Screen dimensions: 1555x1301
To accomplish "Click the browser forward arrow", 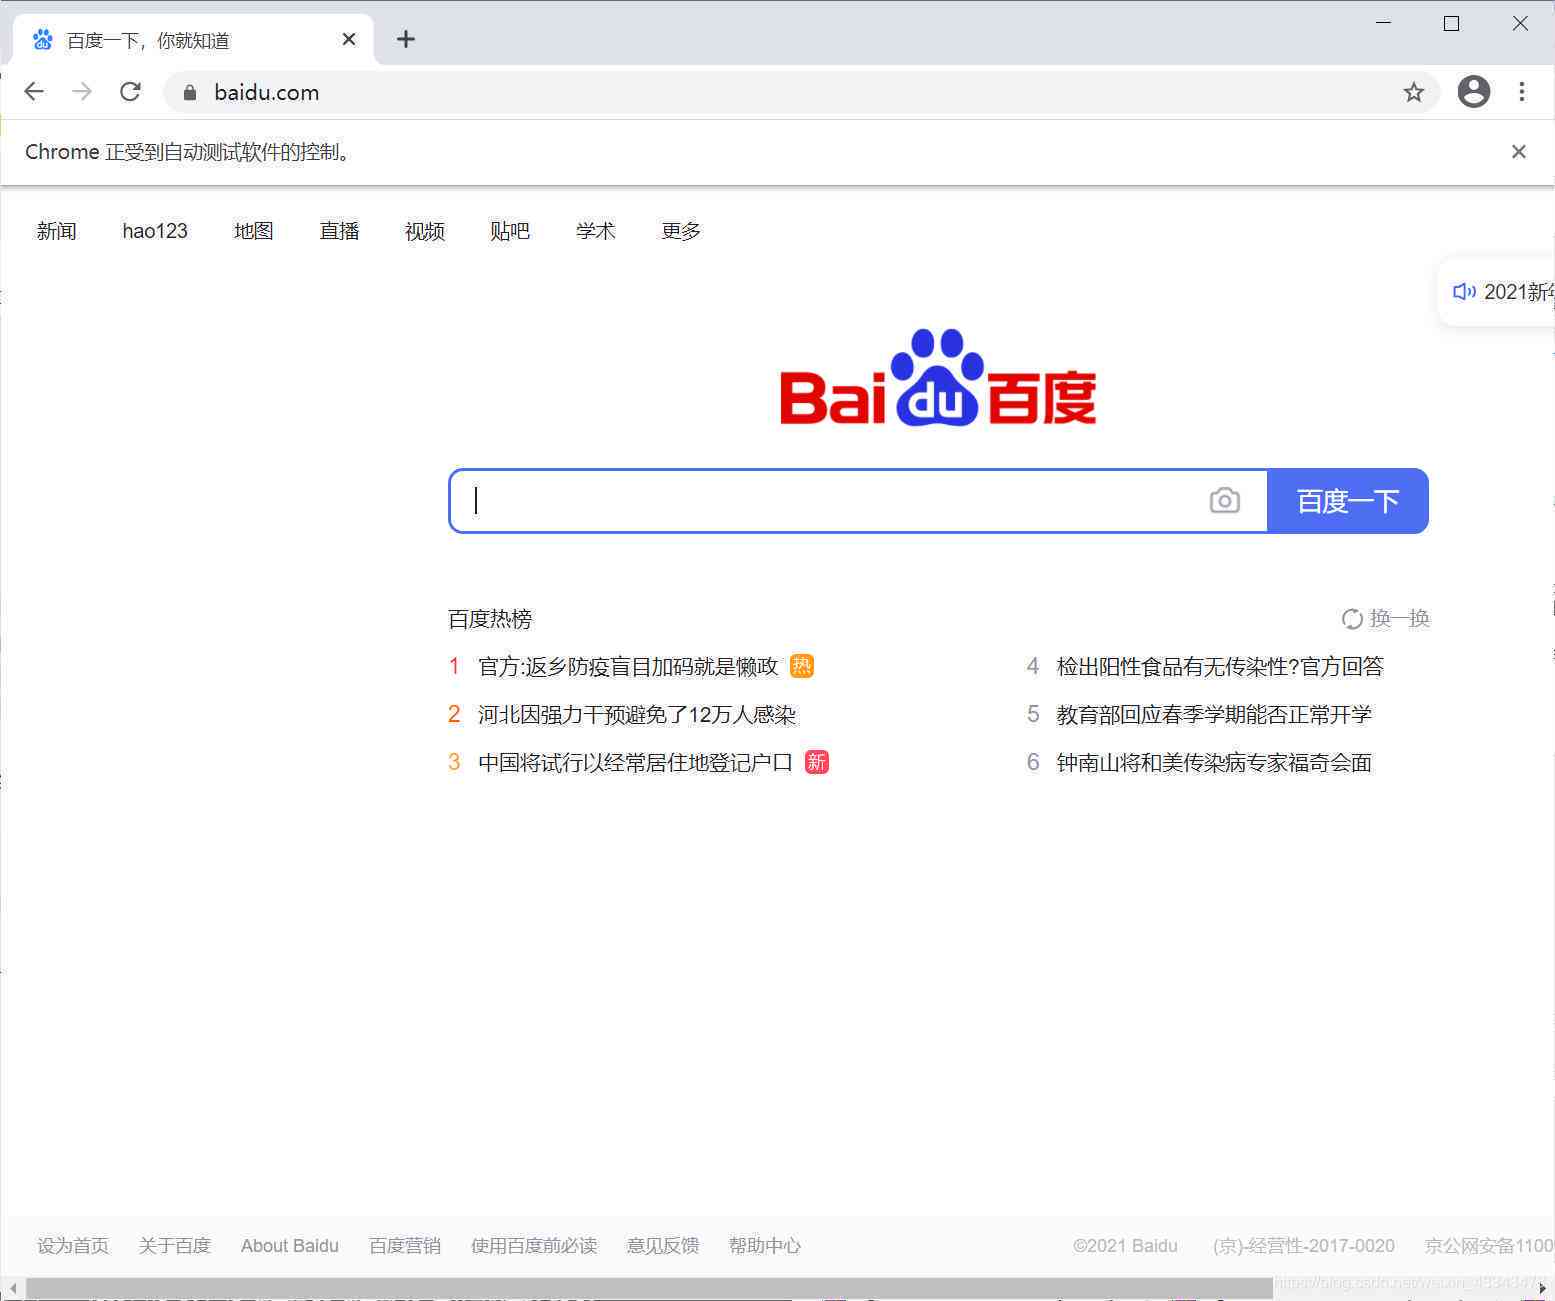I will (82, 92).
